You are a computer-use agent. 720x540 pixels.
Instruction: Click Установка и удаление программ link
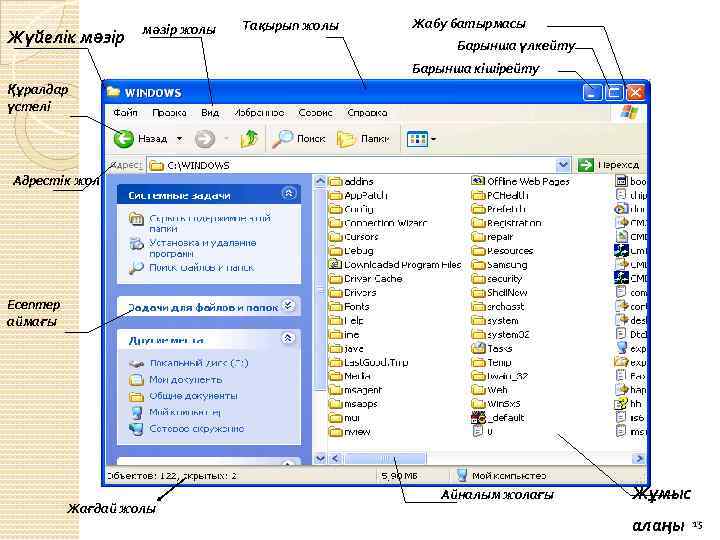(x=202, y=248)
